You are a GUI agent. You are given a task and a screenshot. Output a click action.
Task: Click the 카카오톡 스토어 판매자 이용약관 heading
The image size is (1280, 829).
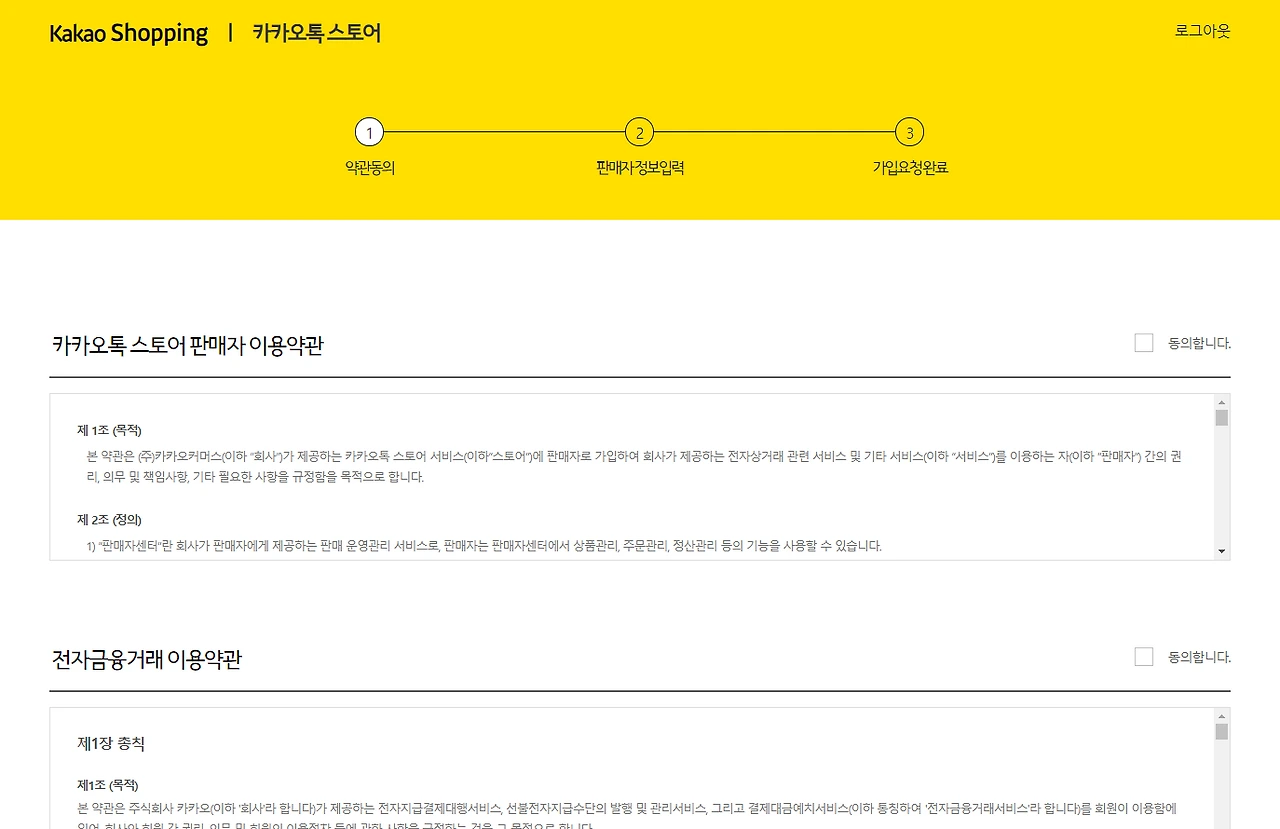click(188, 346)
